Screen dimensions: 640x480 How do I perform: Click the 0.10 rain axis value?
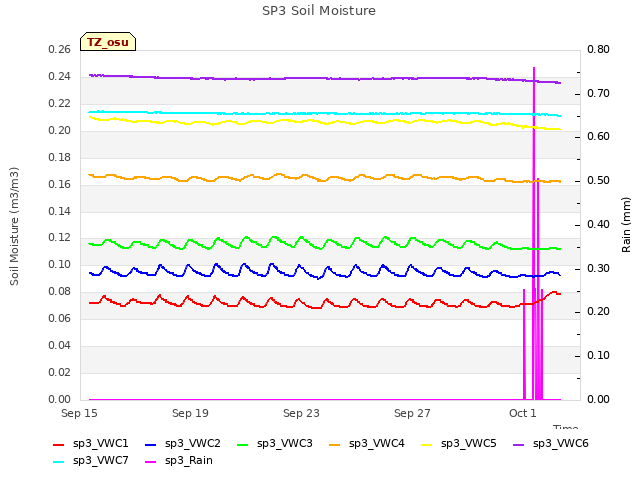(598, 356)
